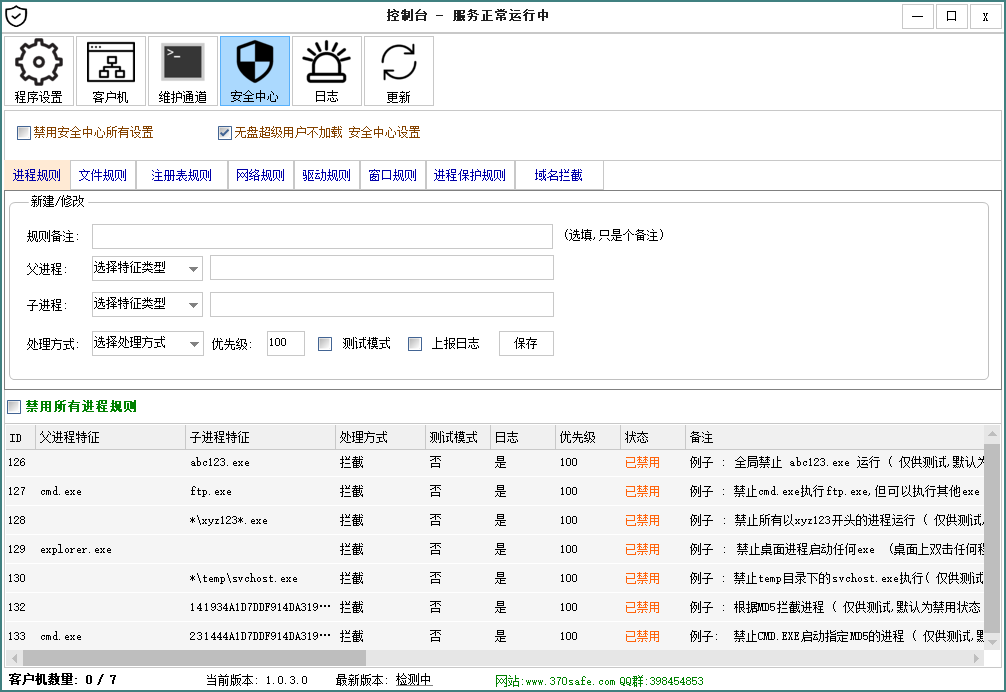The width and height of the screenshot is (1006, 692).
Task: Open 日志 siren icon
Action: click(327, 71)
